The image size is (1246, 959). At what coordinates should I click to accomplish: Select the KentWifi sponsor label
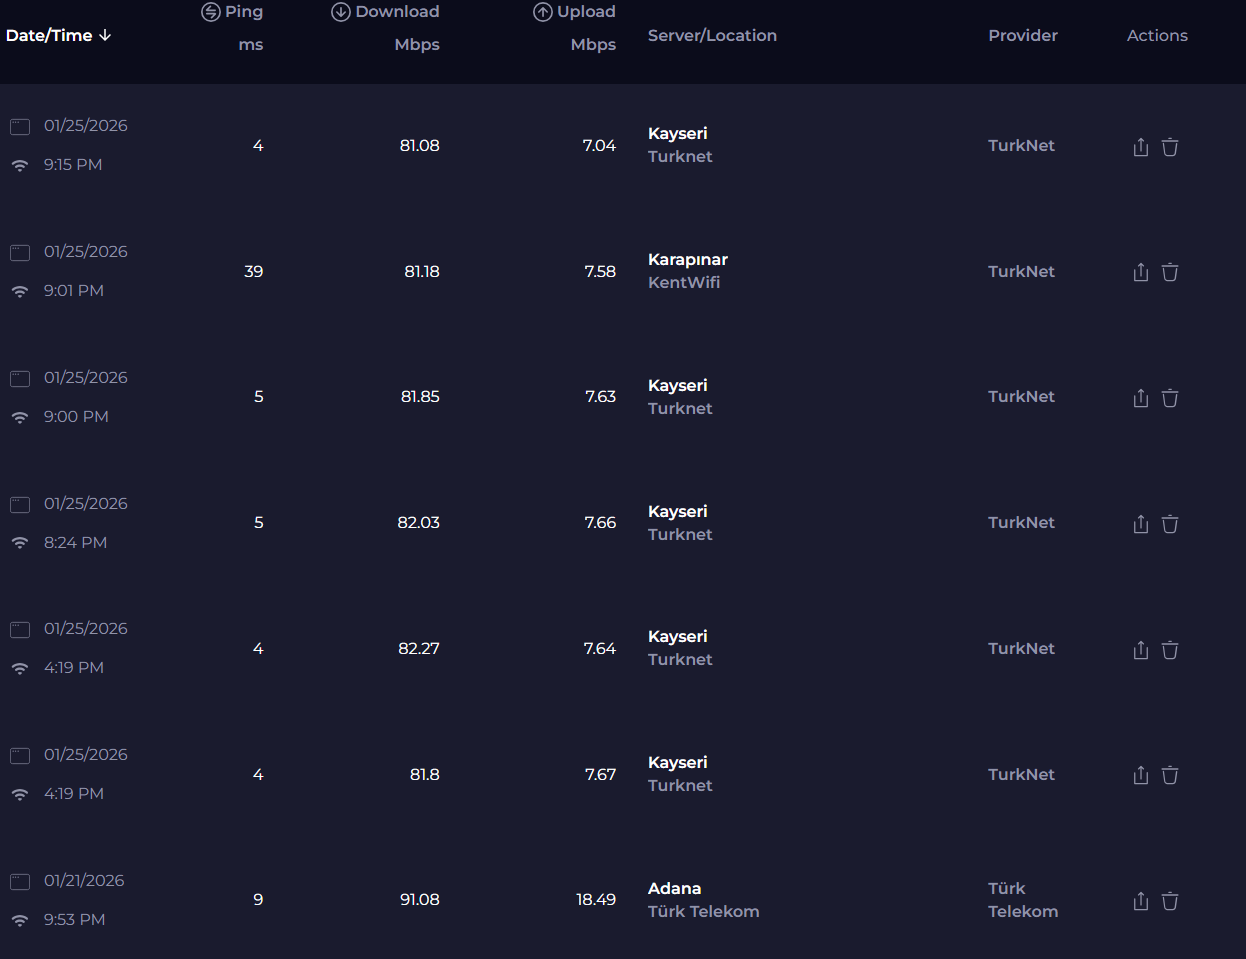(x=684, y=282)
